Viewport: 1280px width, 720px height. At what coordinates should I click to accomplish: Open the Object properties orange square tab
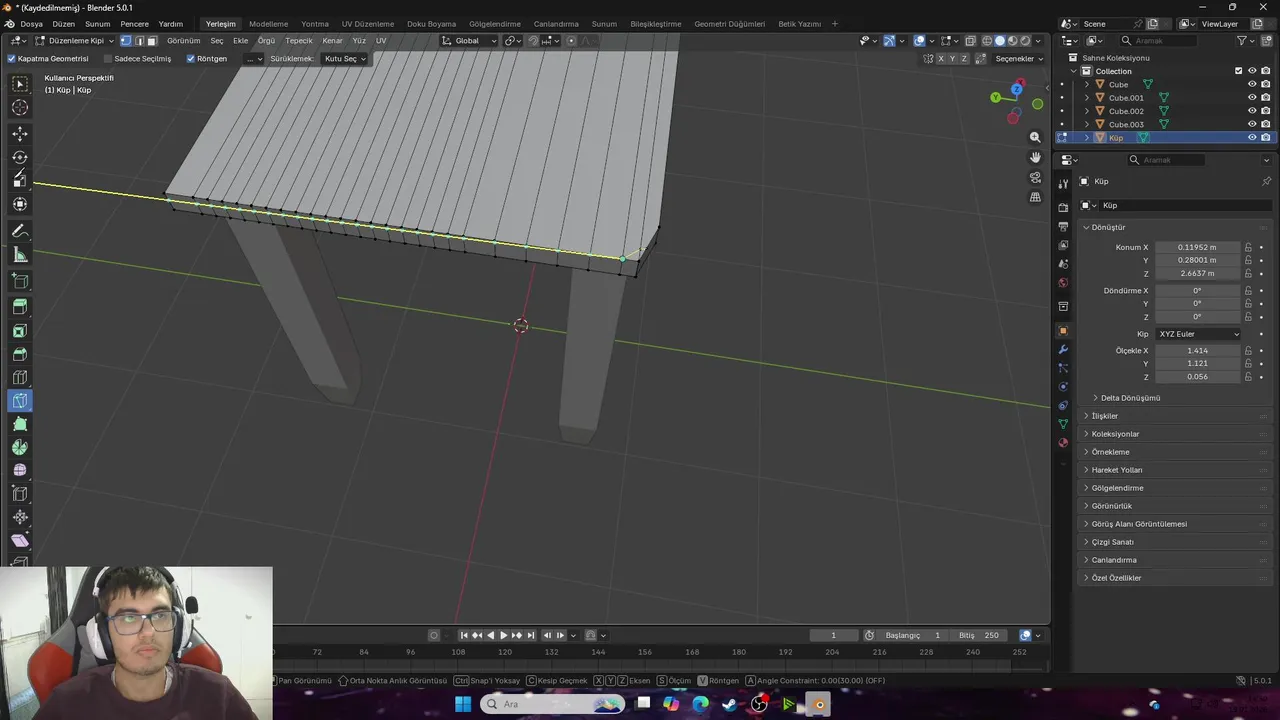pyautogui.click(x=1063, y=331)
